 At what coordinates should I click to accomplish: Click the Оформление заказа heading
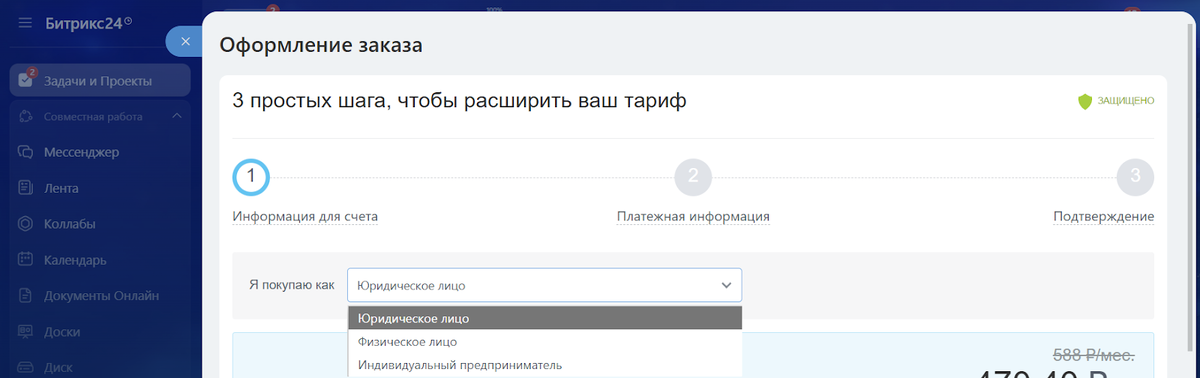321,45
